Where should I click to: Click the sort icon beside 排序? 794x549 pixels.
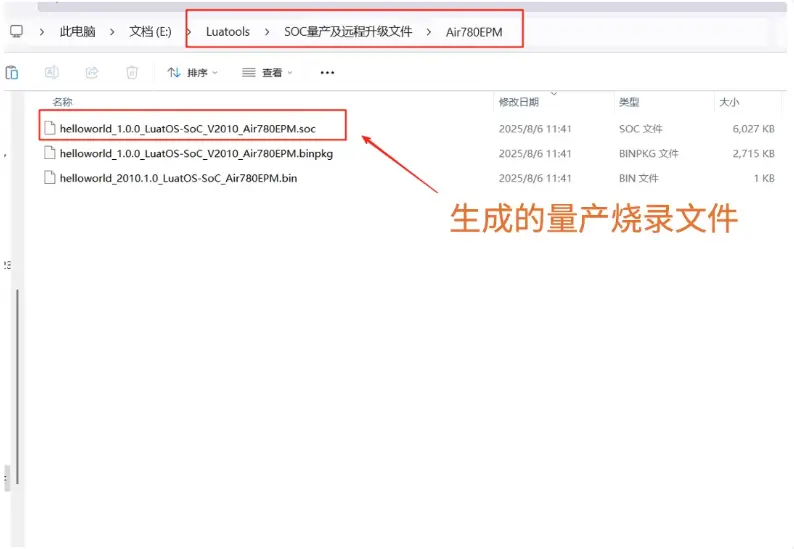pos(174,72)
